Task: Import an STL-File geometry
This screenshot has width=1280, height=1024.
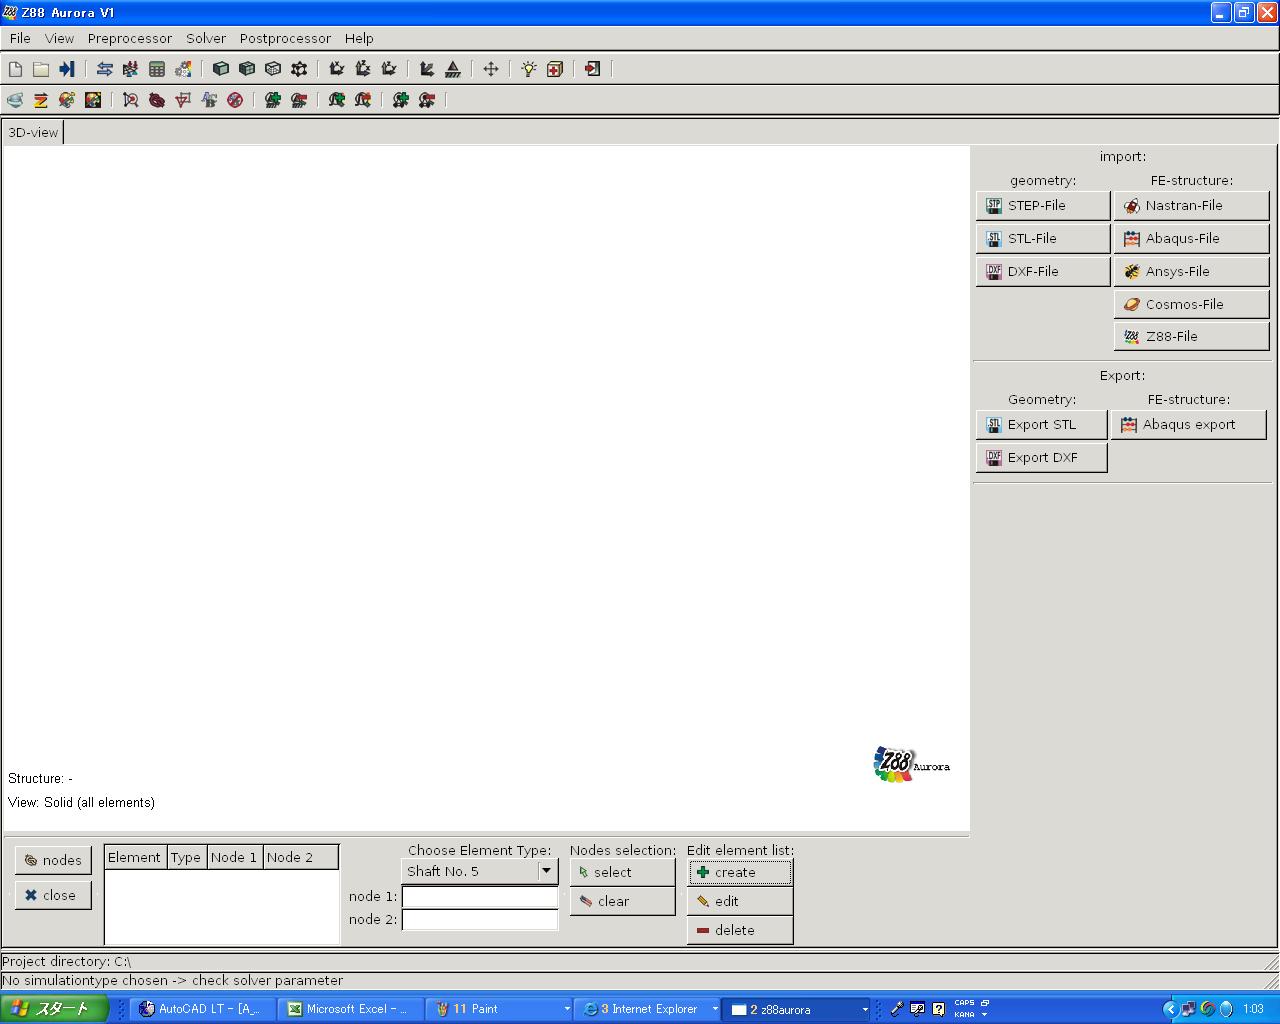Action: point(1043,238)
